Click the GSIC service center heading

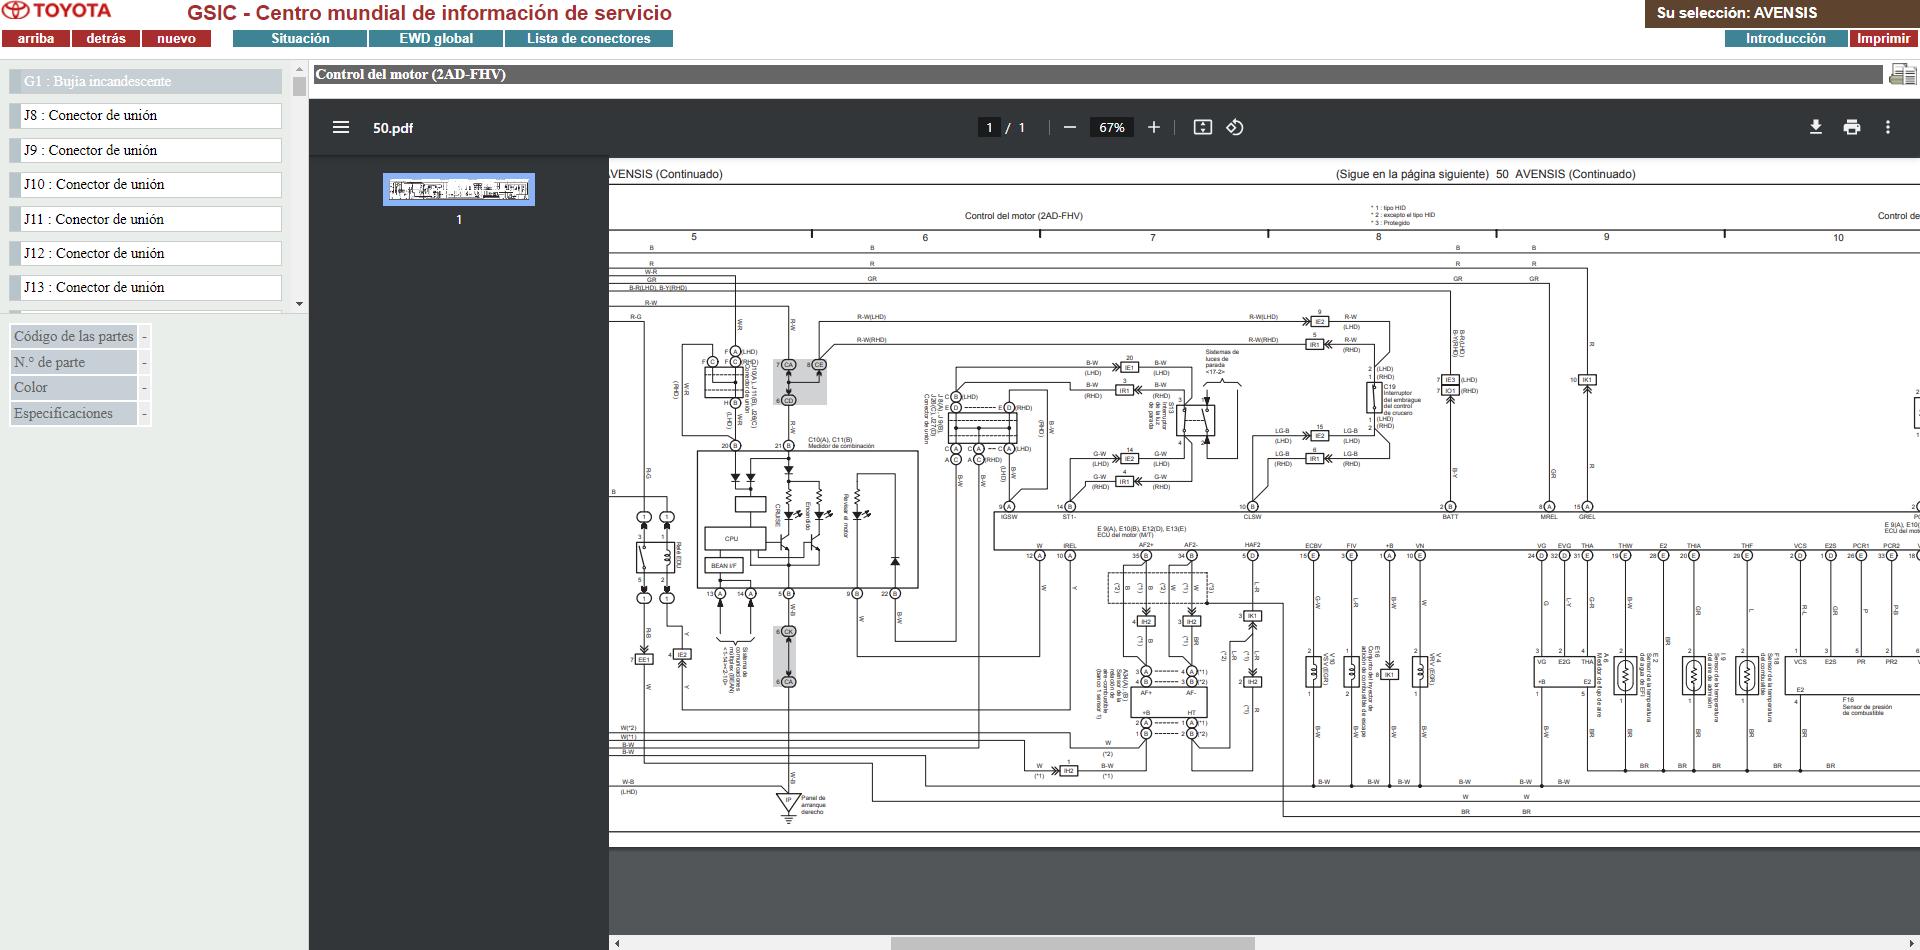(x=429, y=13)
